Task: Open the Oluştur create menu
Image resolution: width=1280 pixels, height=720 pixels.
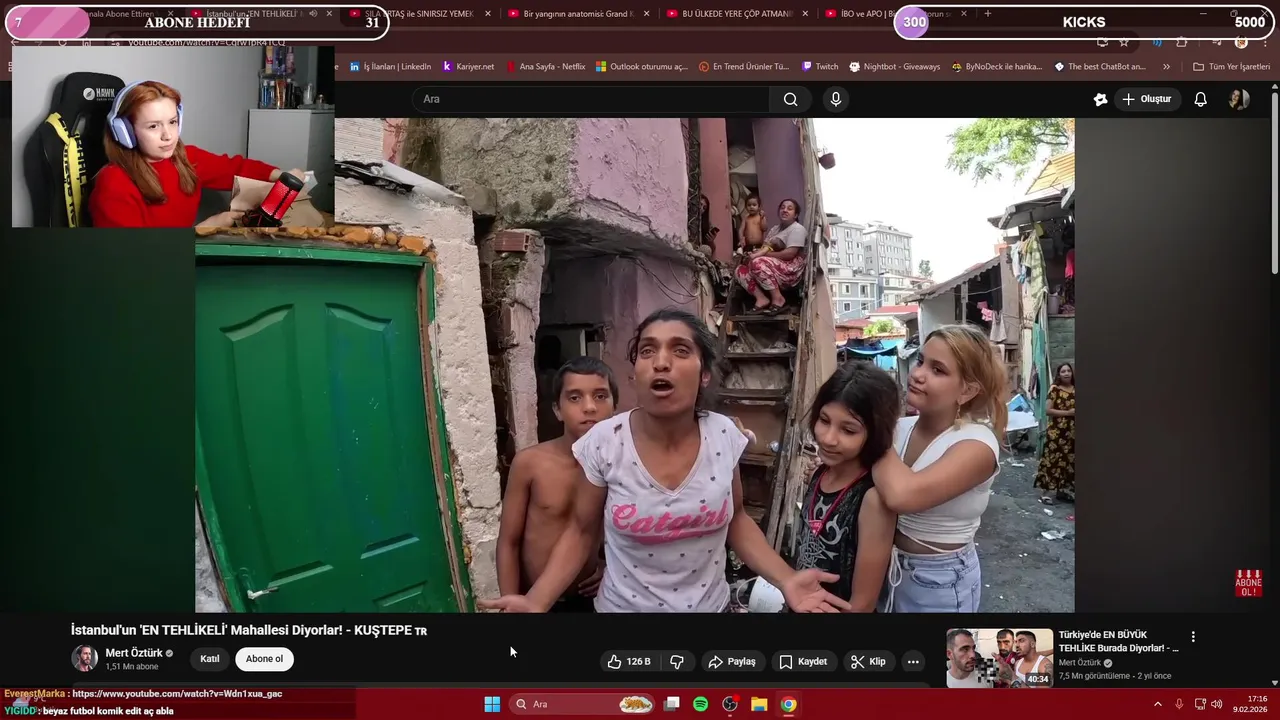Action: [1146, 99]
